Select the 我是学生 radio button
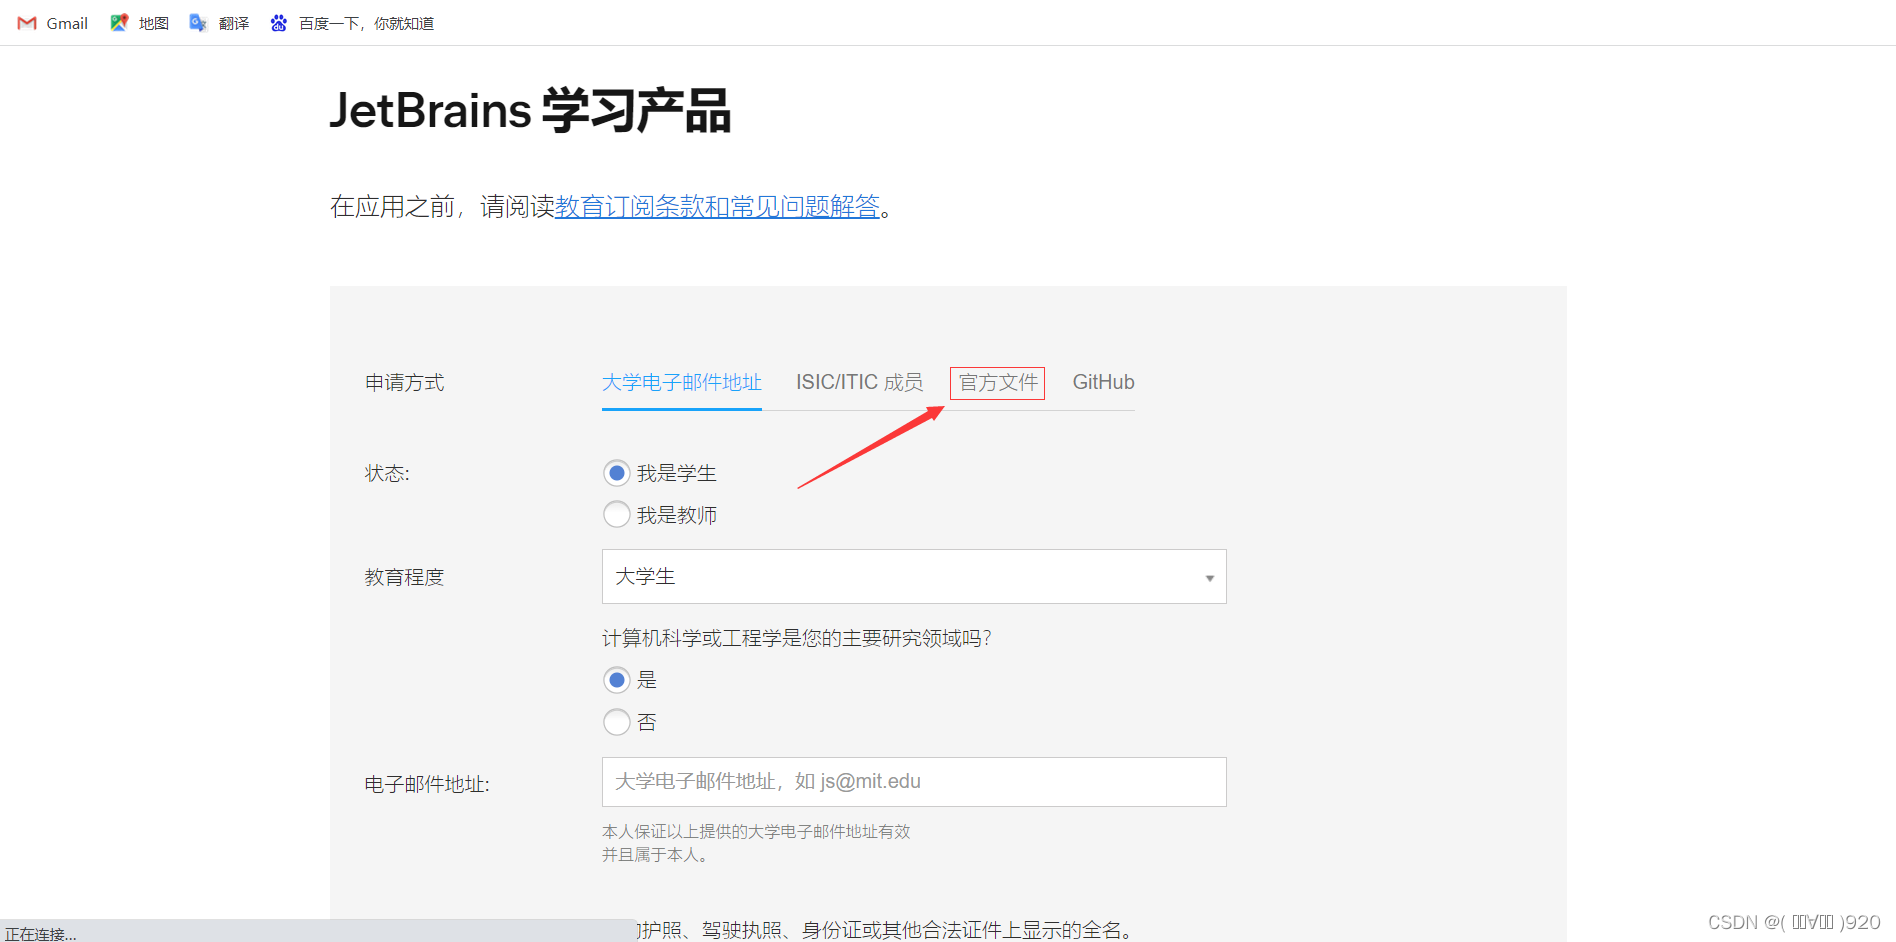The height and width of the screenshot is (942, 1896). [x=617, y=473]
